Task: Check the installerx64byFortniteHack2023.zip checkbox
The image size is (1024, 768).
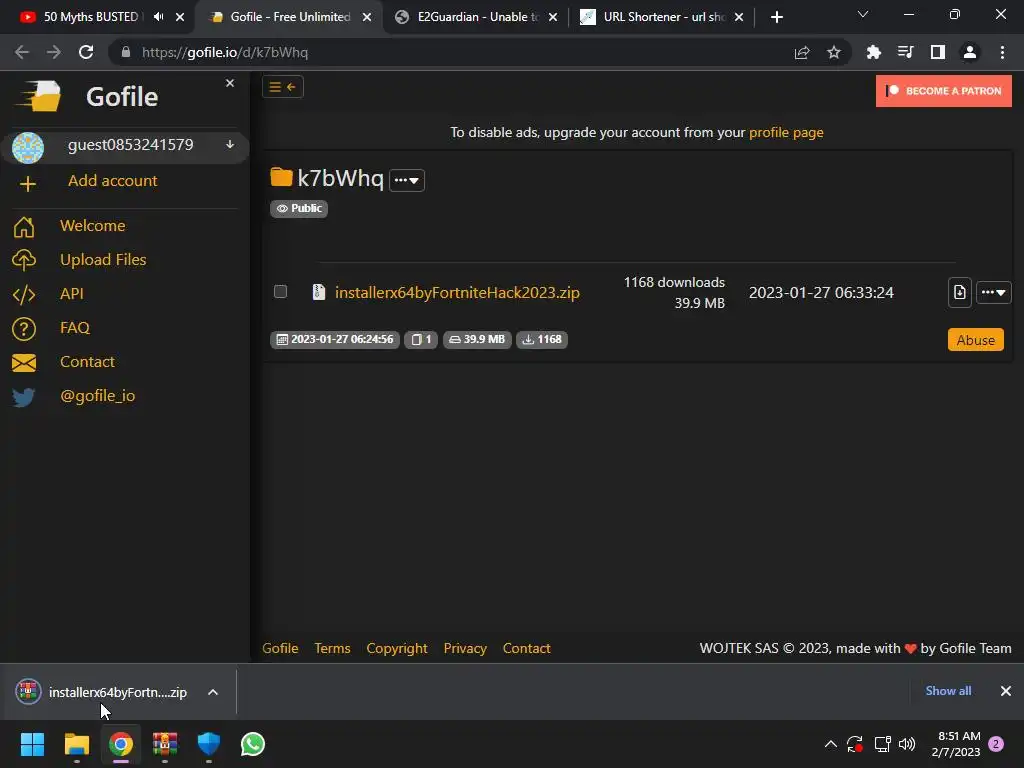Action: [x=280, y=291]
